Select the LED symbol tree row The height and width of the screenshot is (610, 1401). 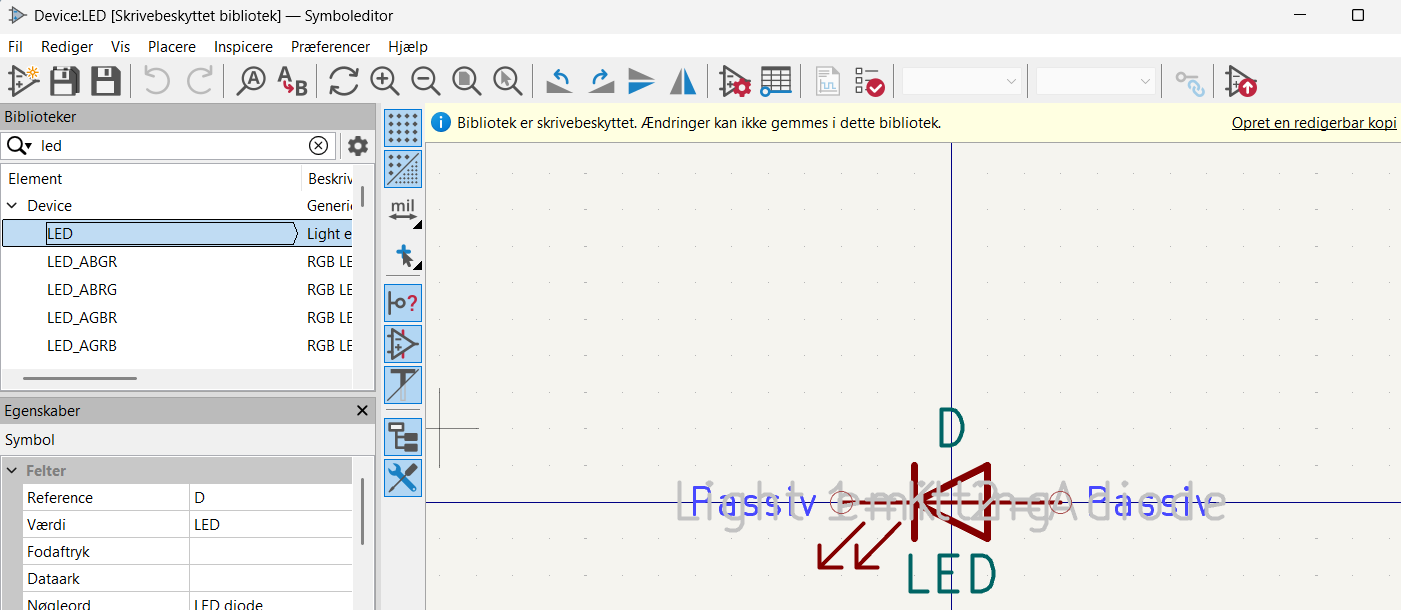tap(176, 234)
